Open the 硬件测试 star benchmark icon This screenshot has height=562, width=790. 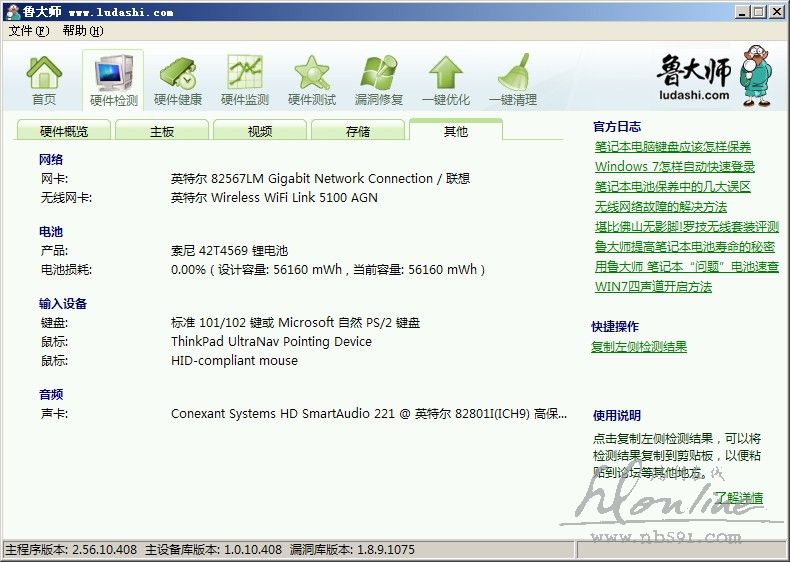coord(312,81)
